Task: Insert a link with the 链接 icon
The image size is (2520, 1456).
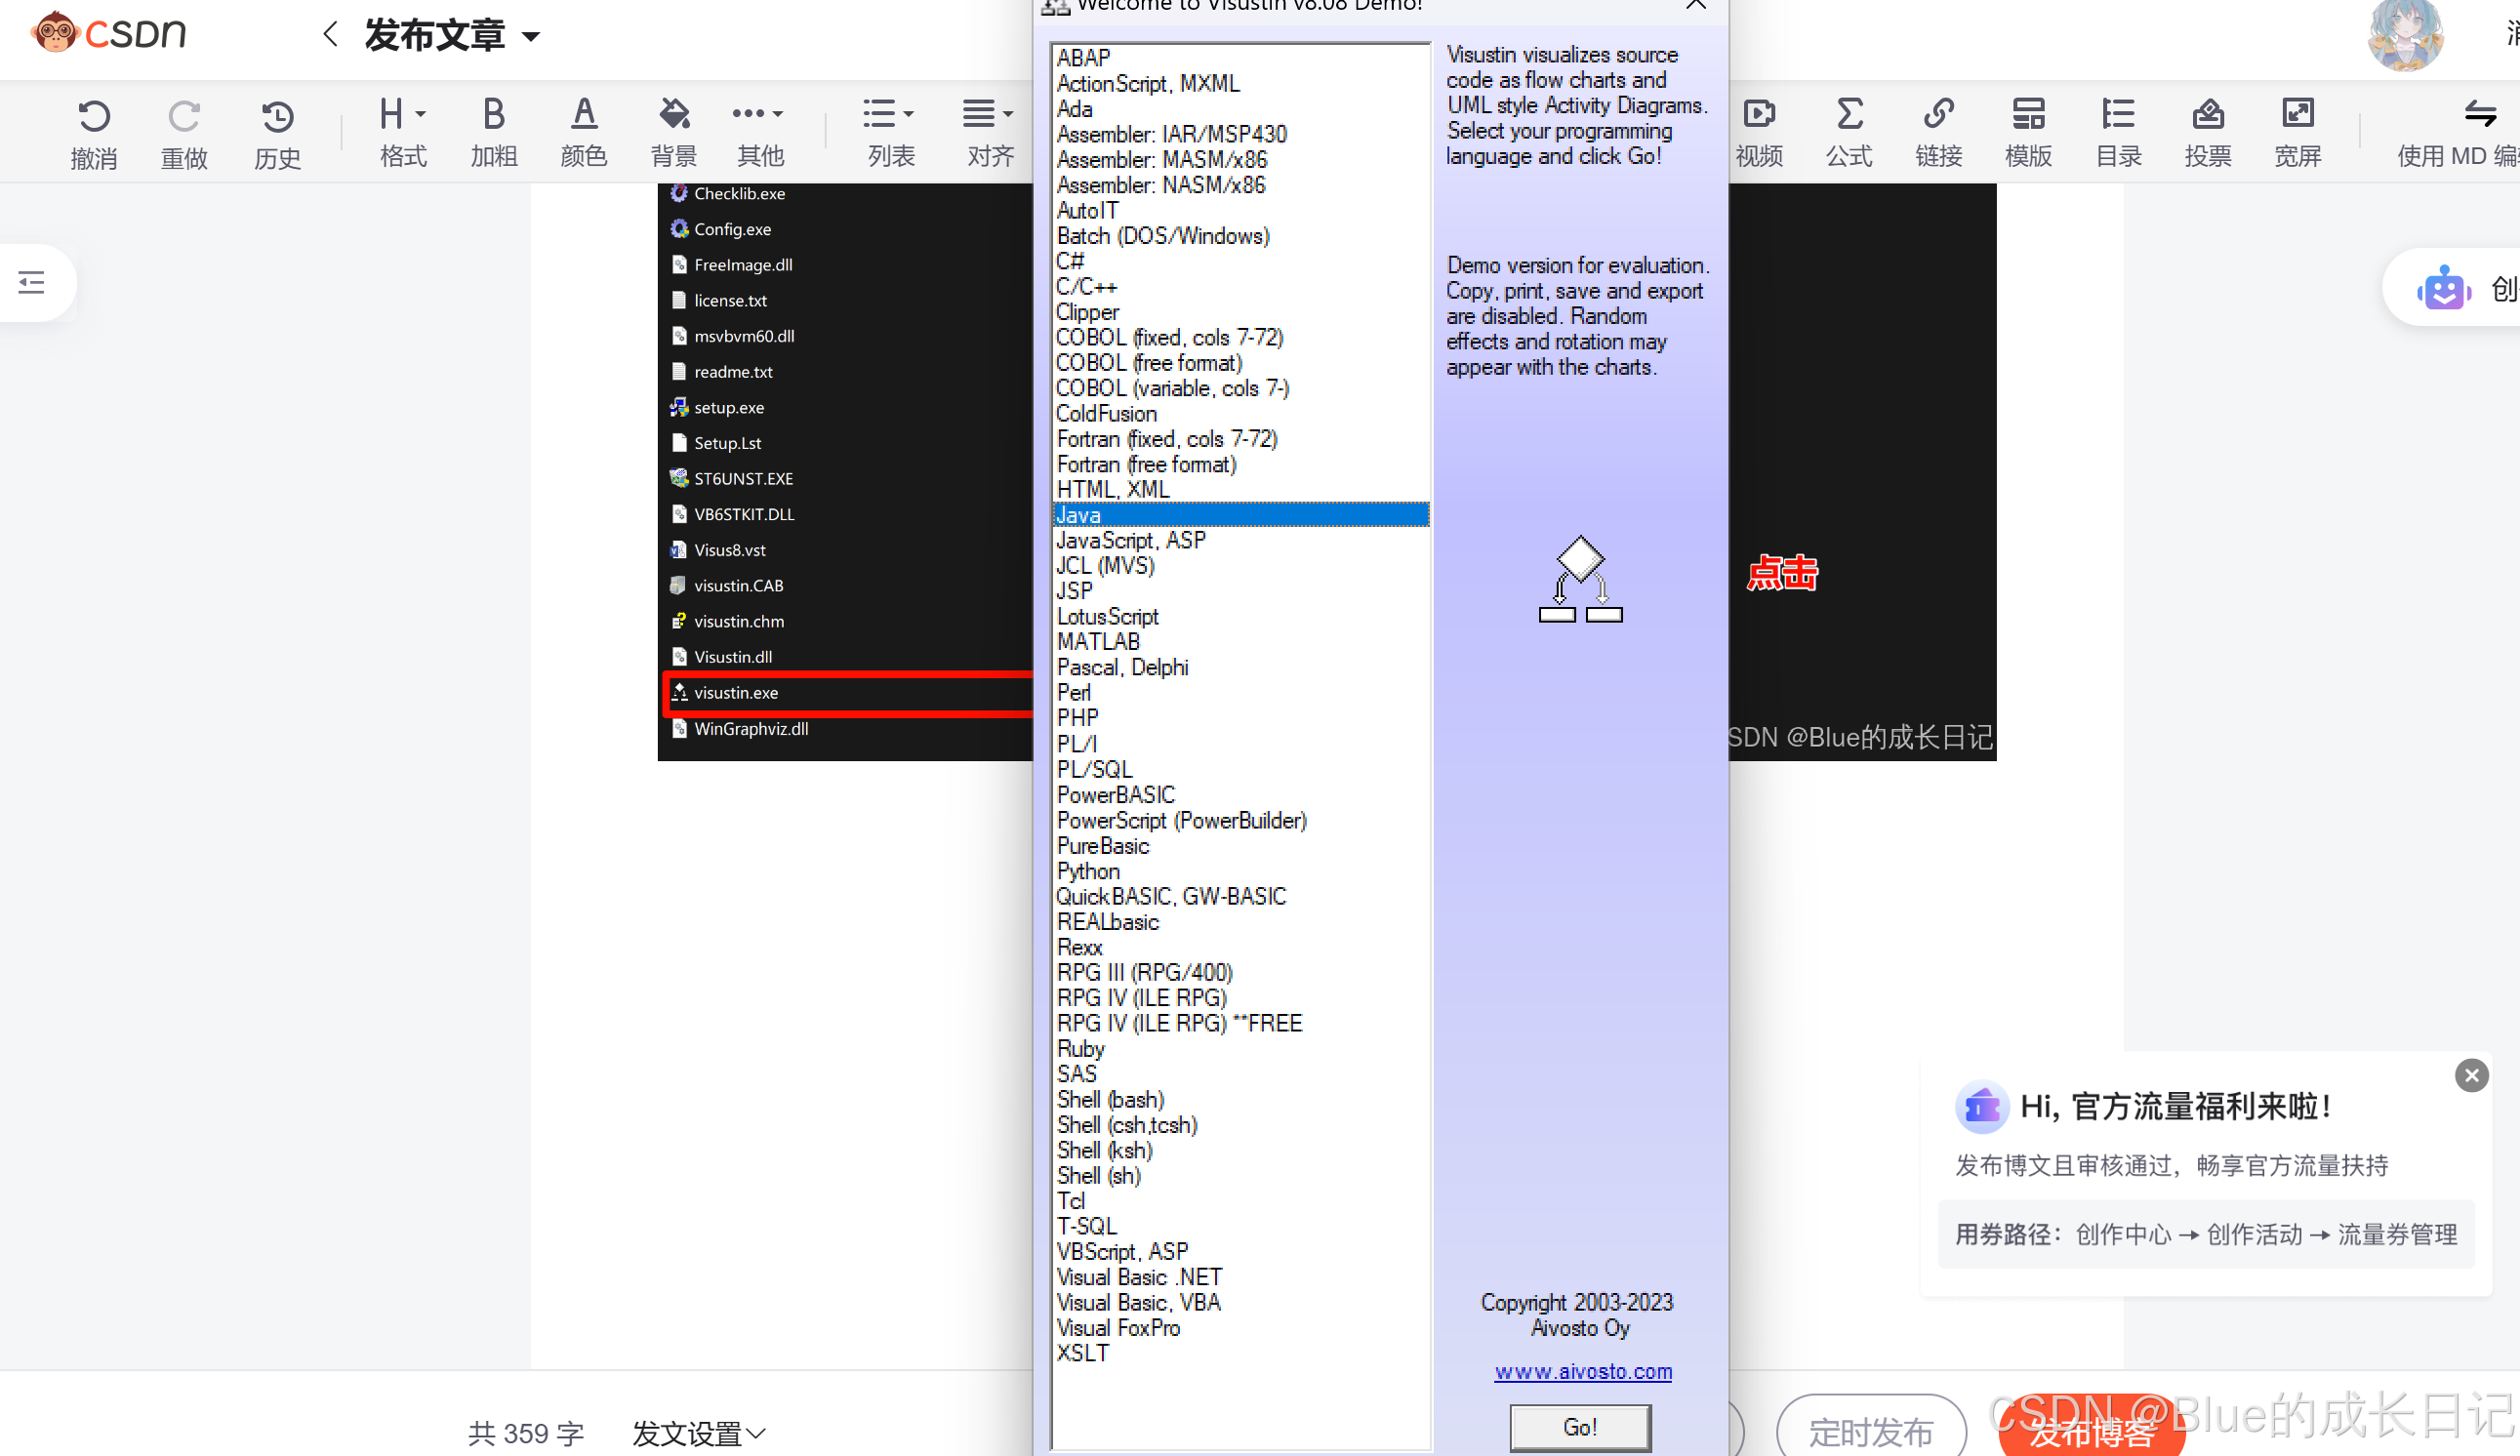Action: [1938, 114]
